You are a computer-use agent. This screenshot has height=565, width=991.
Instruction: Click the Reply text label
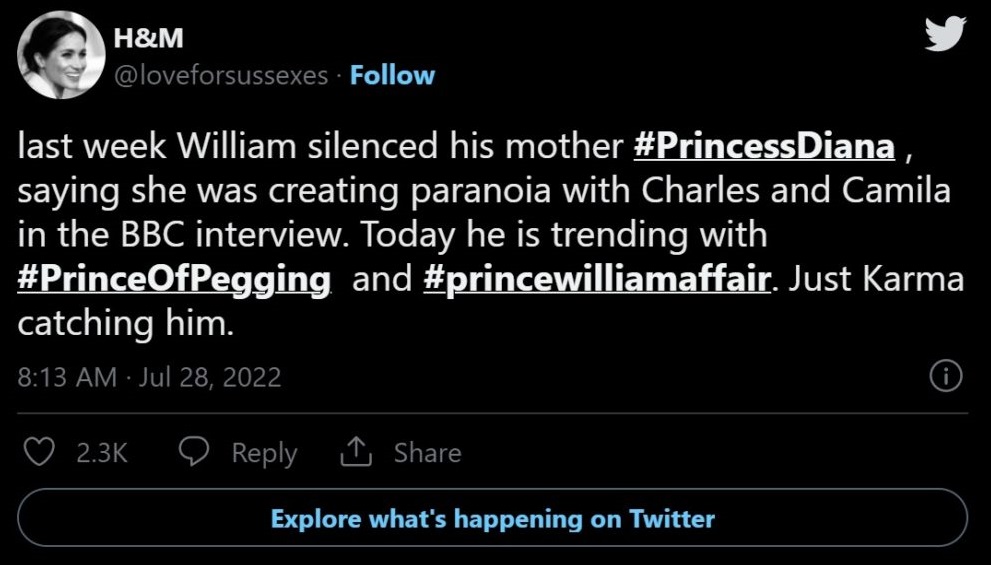point(264,453)
